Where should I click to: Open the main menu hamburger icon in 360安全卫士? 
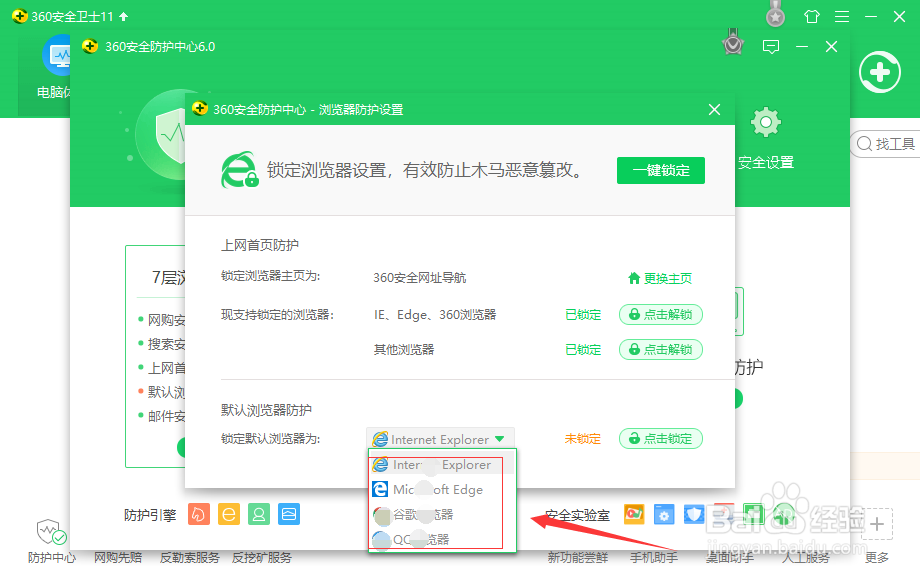842,16
